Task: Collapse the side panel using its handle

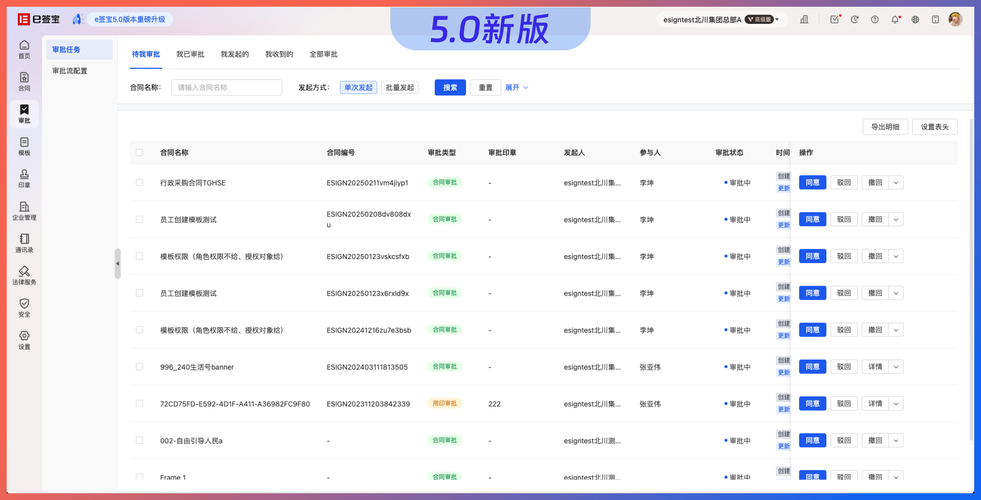Action: (x=117, y=264)
